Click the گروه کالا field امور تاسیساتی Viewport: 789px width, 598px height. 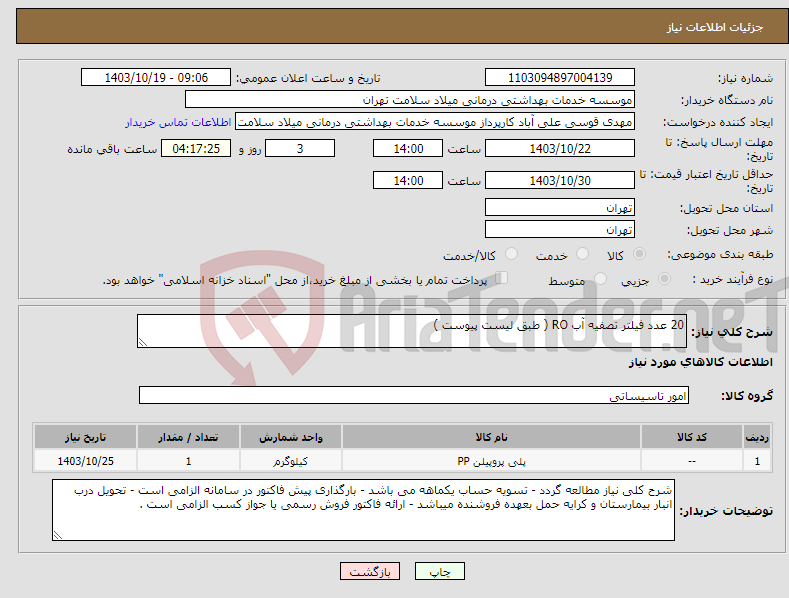coord(414,396)
